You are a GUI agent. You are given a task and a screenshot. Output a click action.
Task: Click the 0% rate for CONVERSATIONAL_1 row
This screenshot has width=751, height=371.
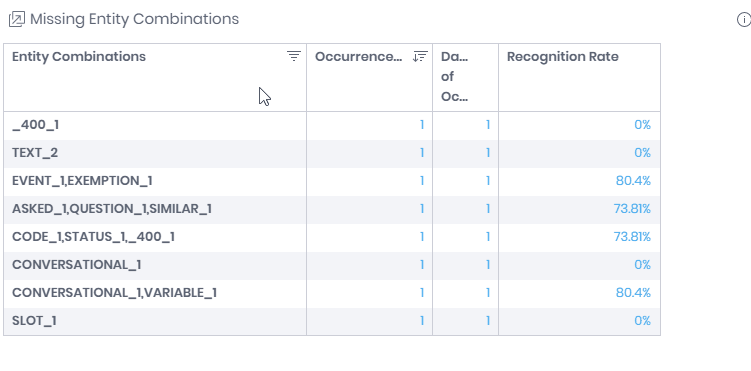(642, 265)
